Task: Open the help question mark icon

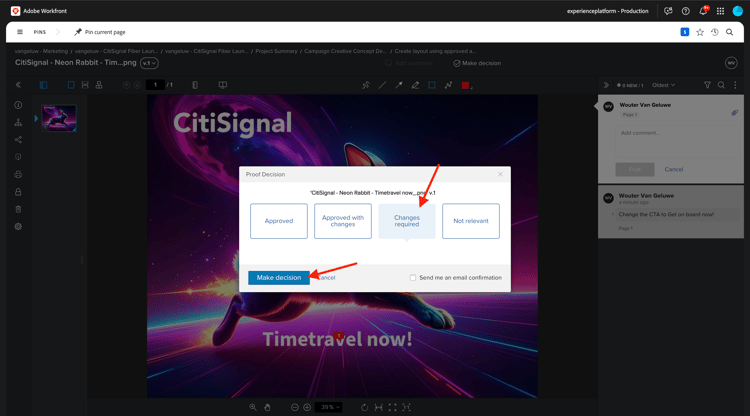Action: pyautogui.click(x=685, y=11)
